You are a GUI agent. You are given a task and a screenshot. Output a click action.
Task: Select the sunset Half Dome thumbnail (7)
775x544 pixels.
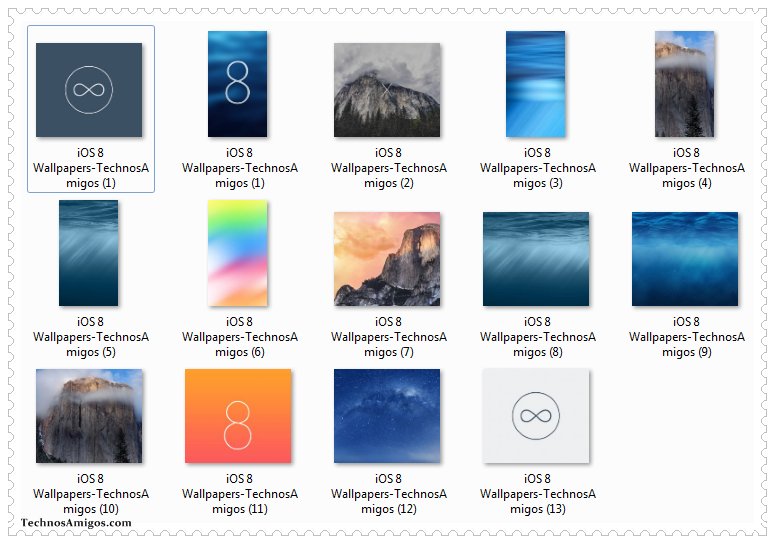point(387,259)
